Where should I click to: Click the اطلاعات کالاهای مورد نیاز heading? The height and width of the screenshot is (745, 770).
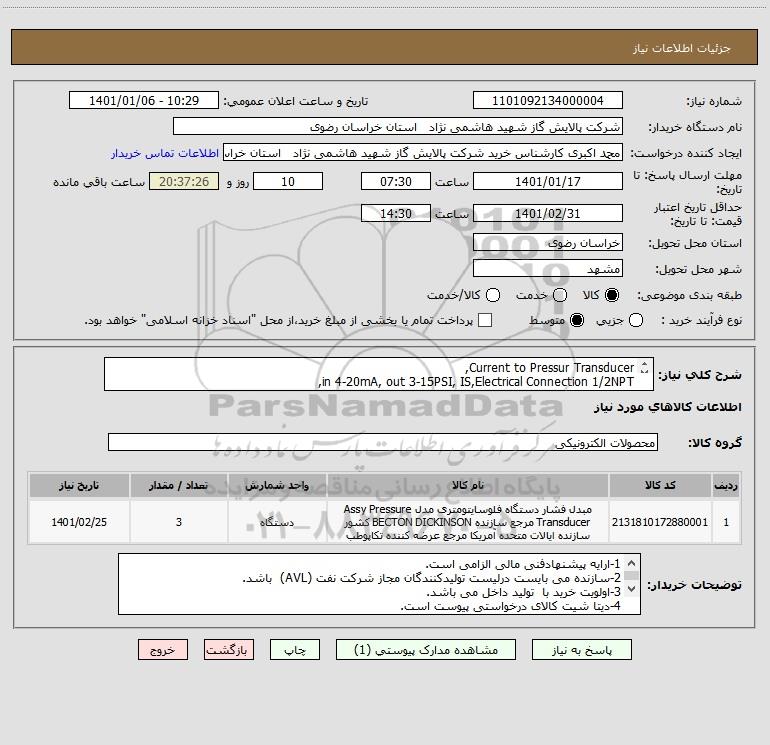pos(667,407)
